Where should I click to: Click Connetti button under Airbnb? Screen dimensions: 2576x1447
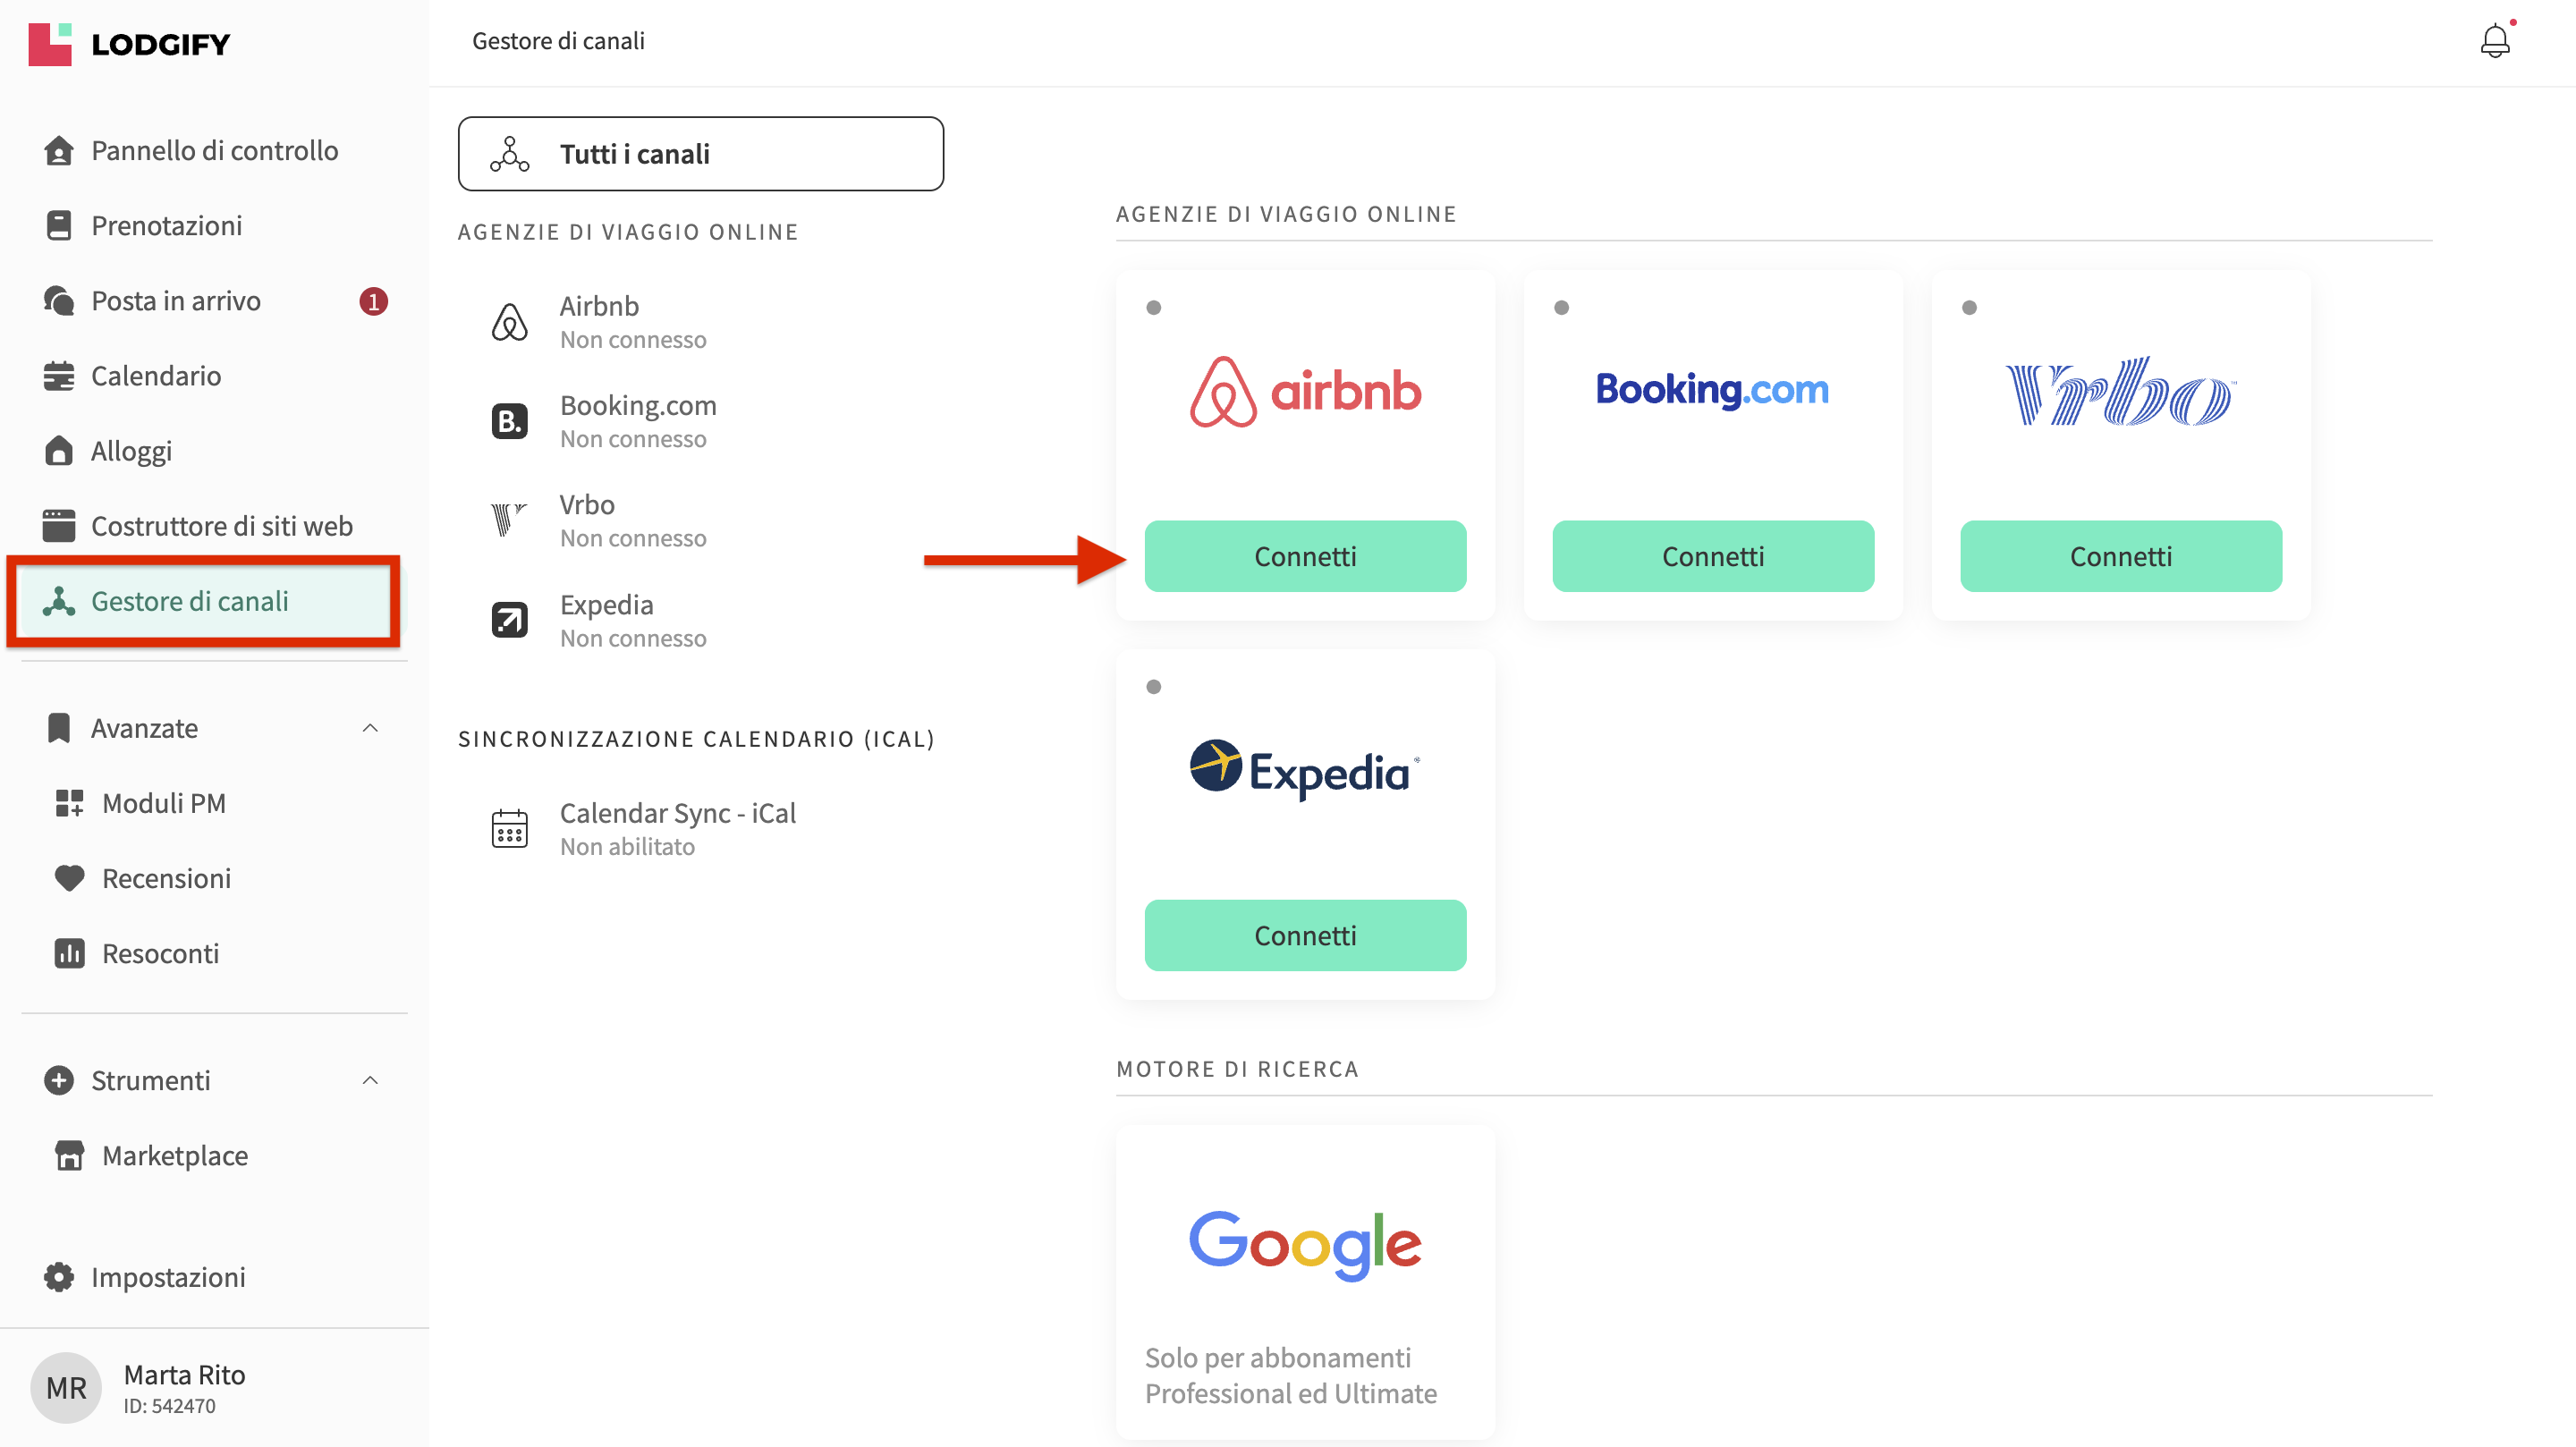(x=1305, y=556)
